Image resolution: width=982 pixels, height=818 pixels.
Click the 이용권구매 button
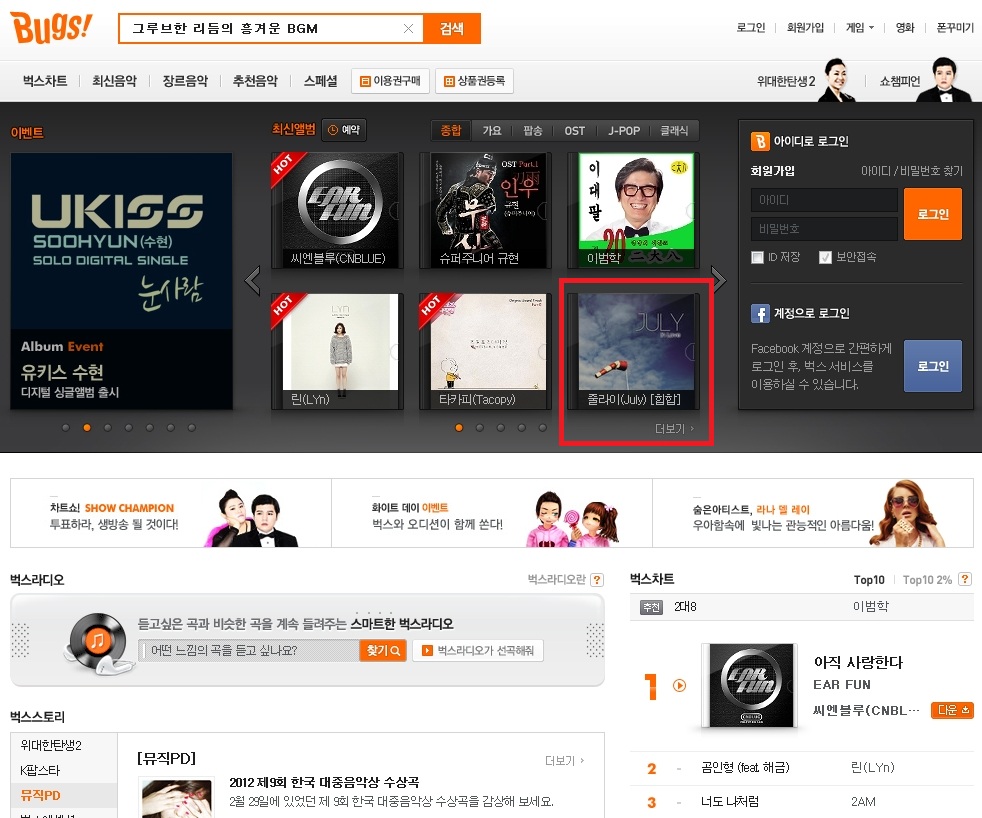(390, 81)
